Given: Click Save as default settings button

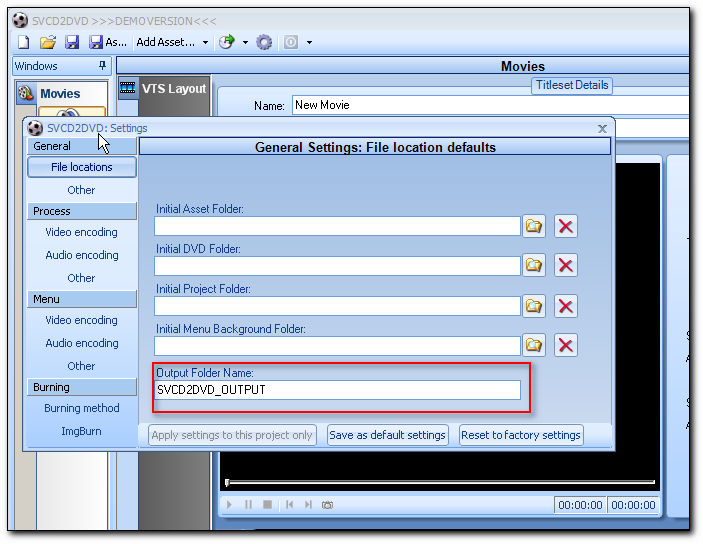Looking at the screenshot, I should click(x=387, y=435).
